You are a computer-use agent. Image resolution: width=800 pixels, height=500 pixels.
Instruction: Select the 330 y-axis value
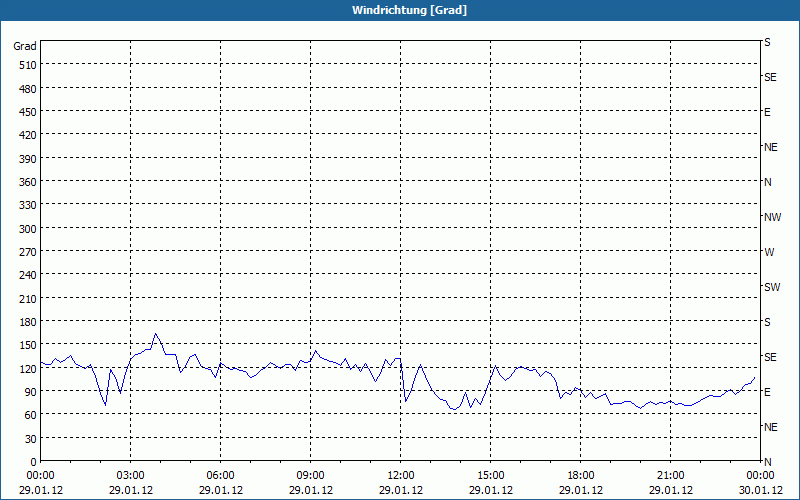[x=28, y=205]
